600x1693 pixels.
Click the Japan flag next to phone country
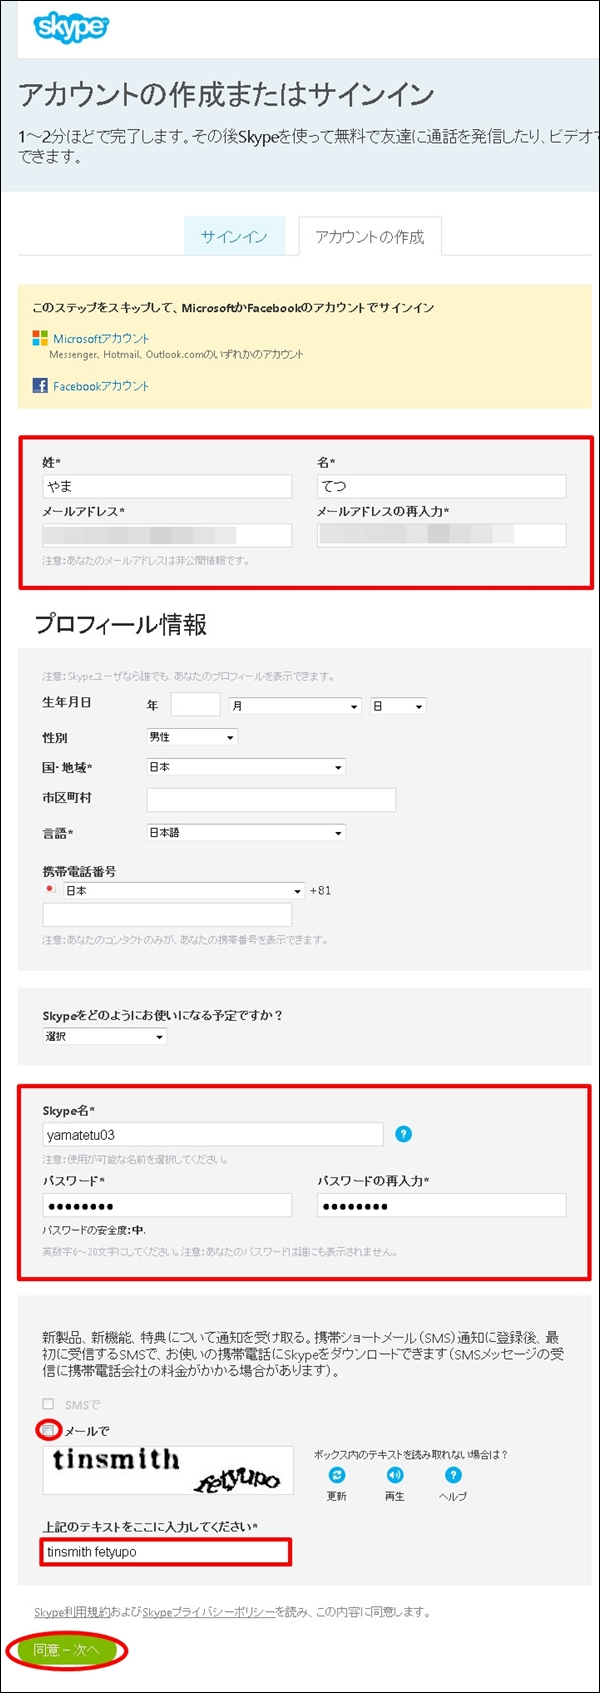pyautogui.click(x=49, y=889)
